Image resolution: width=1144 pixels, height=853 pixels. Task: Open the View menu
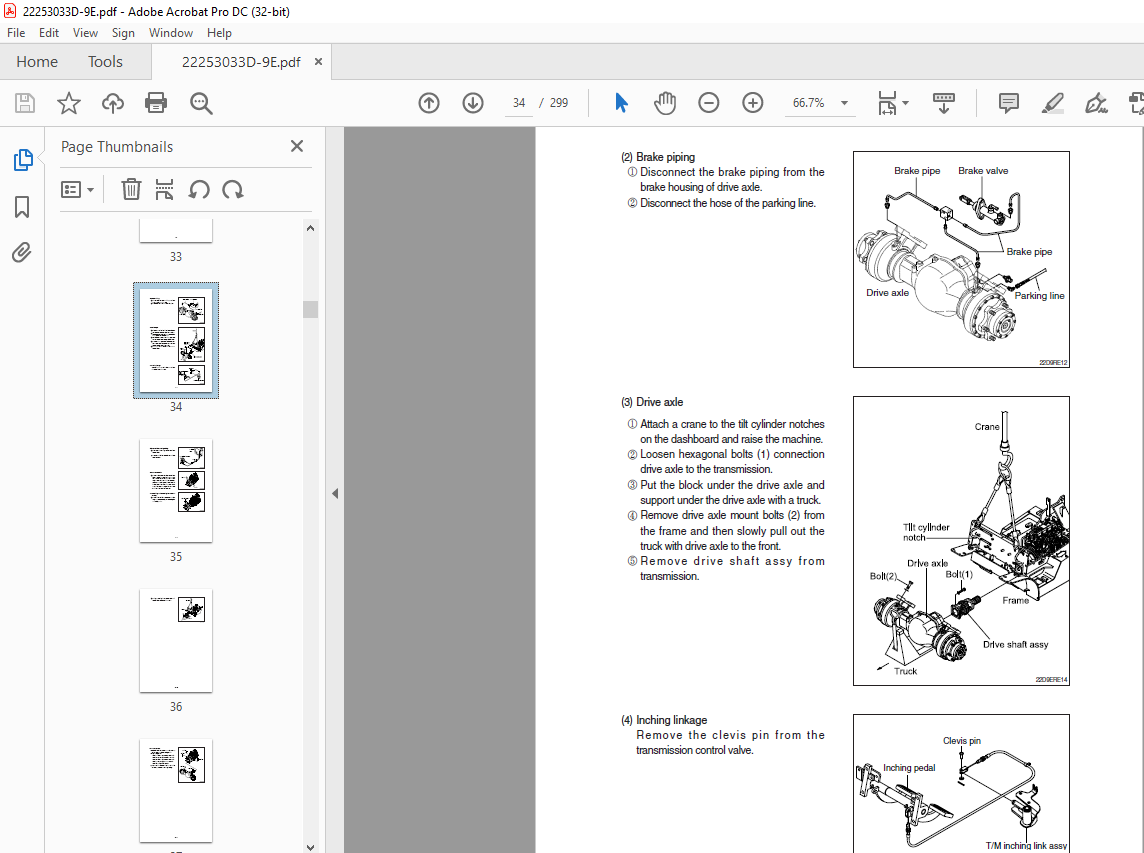click(85, 33)
